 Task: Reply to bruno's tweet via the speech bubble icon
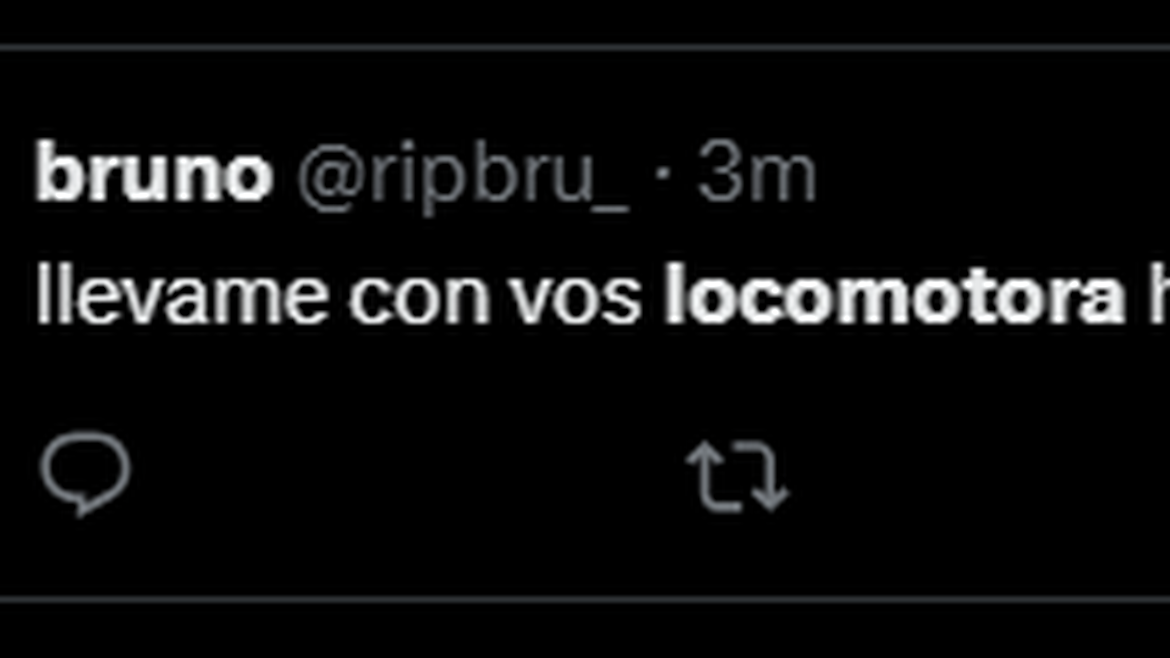click(x=85, y=473)
